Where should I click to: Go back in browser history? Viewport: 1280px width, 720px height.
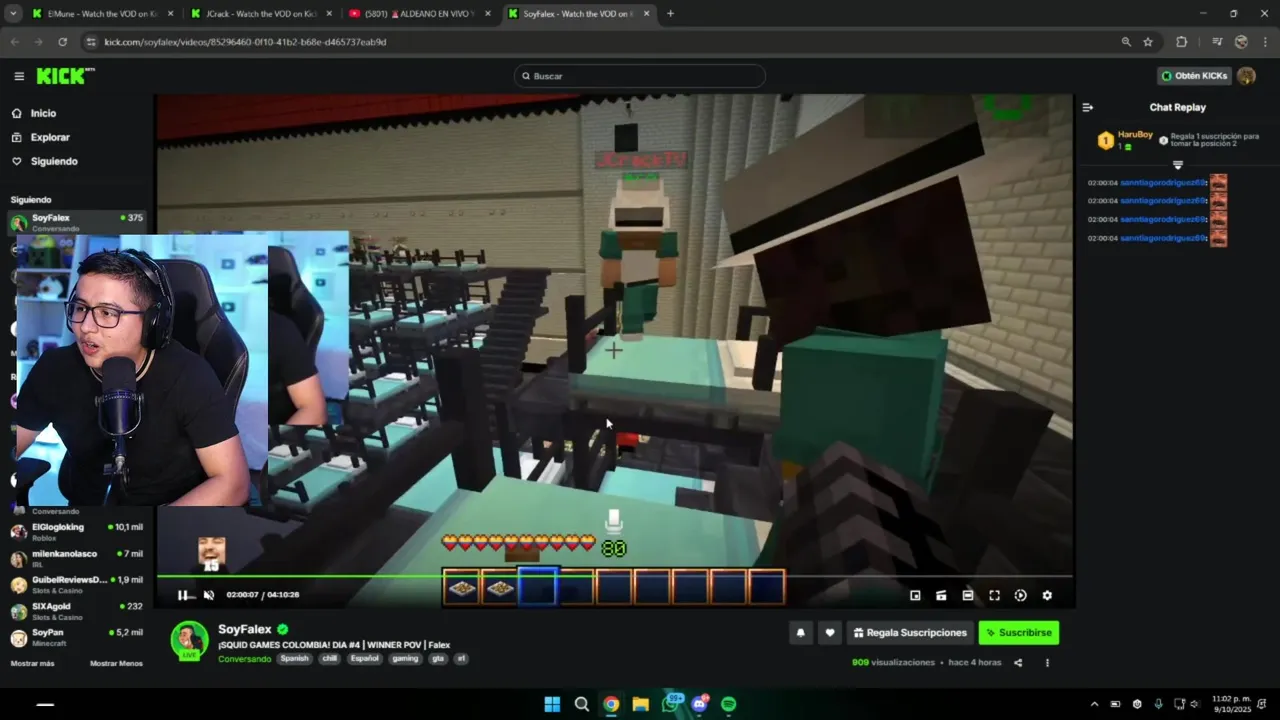click(x=14, y=42)
